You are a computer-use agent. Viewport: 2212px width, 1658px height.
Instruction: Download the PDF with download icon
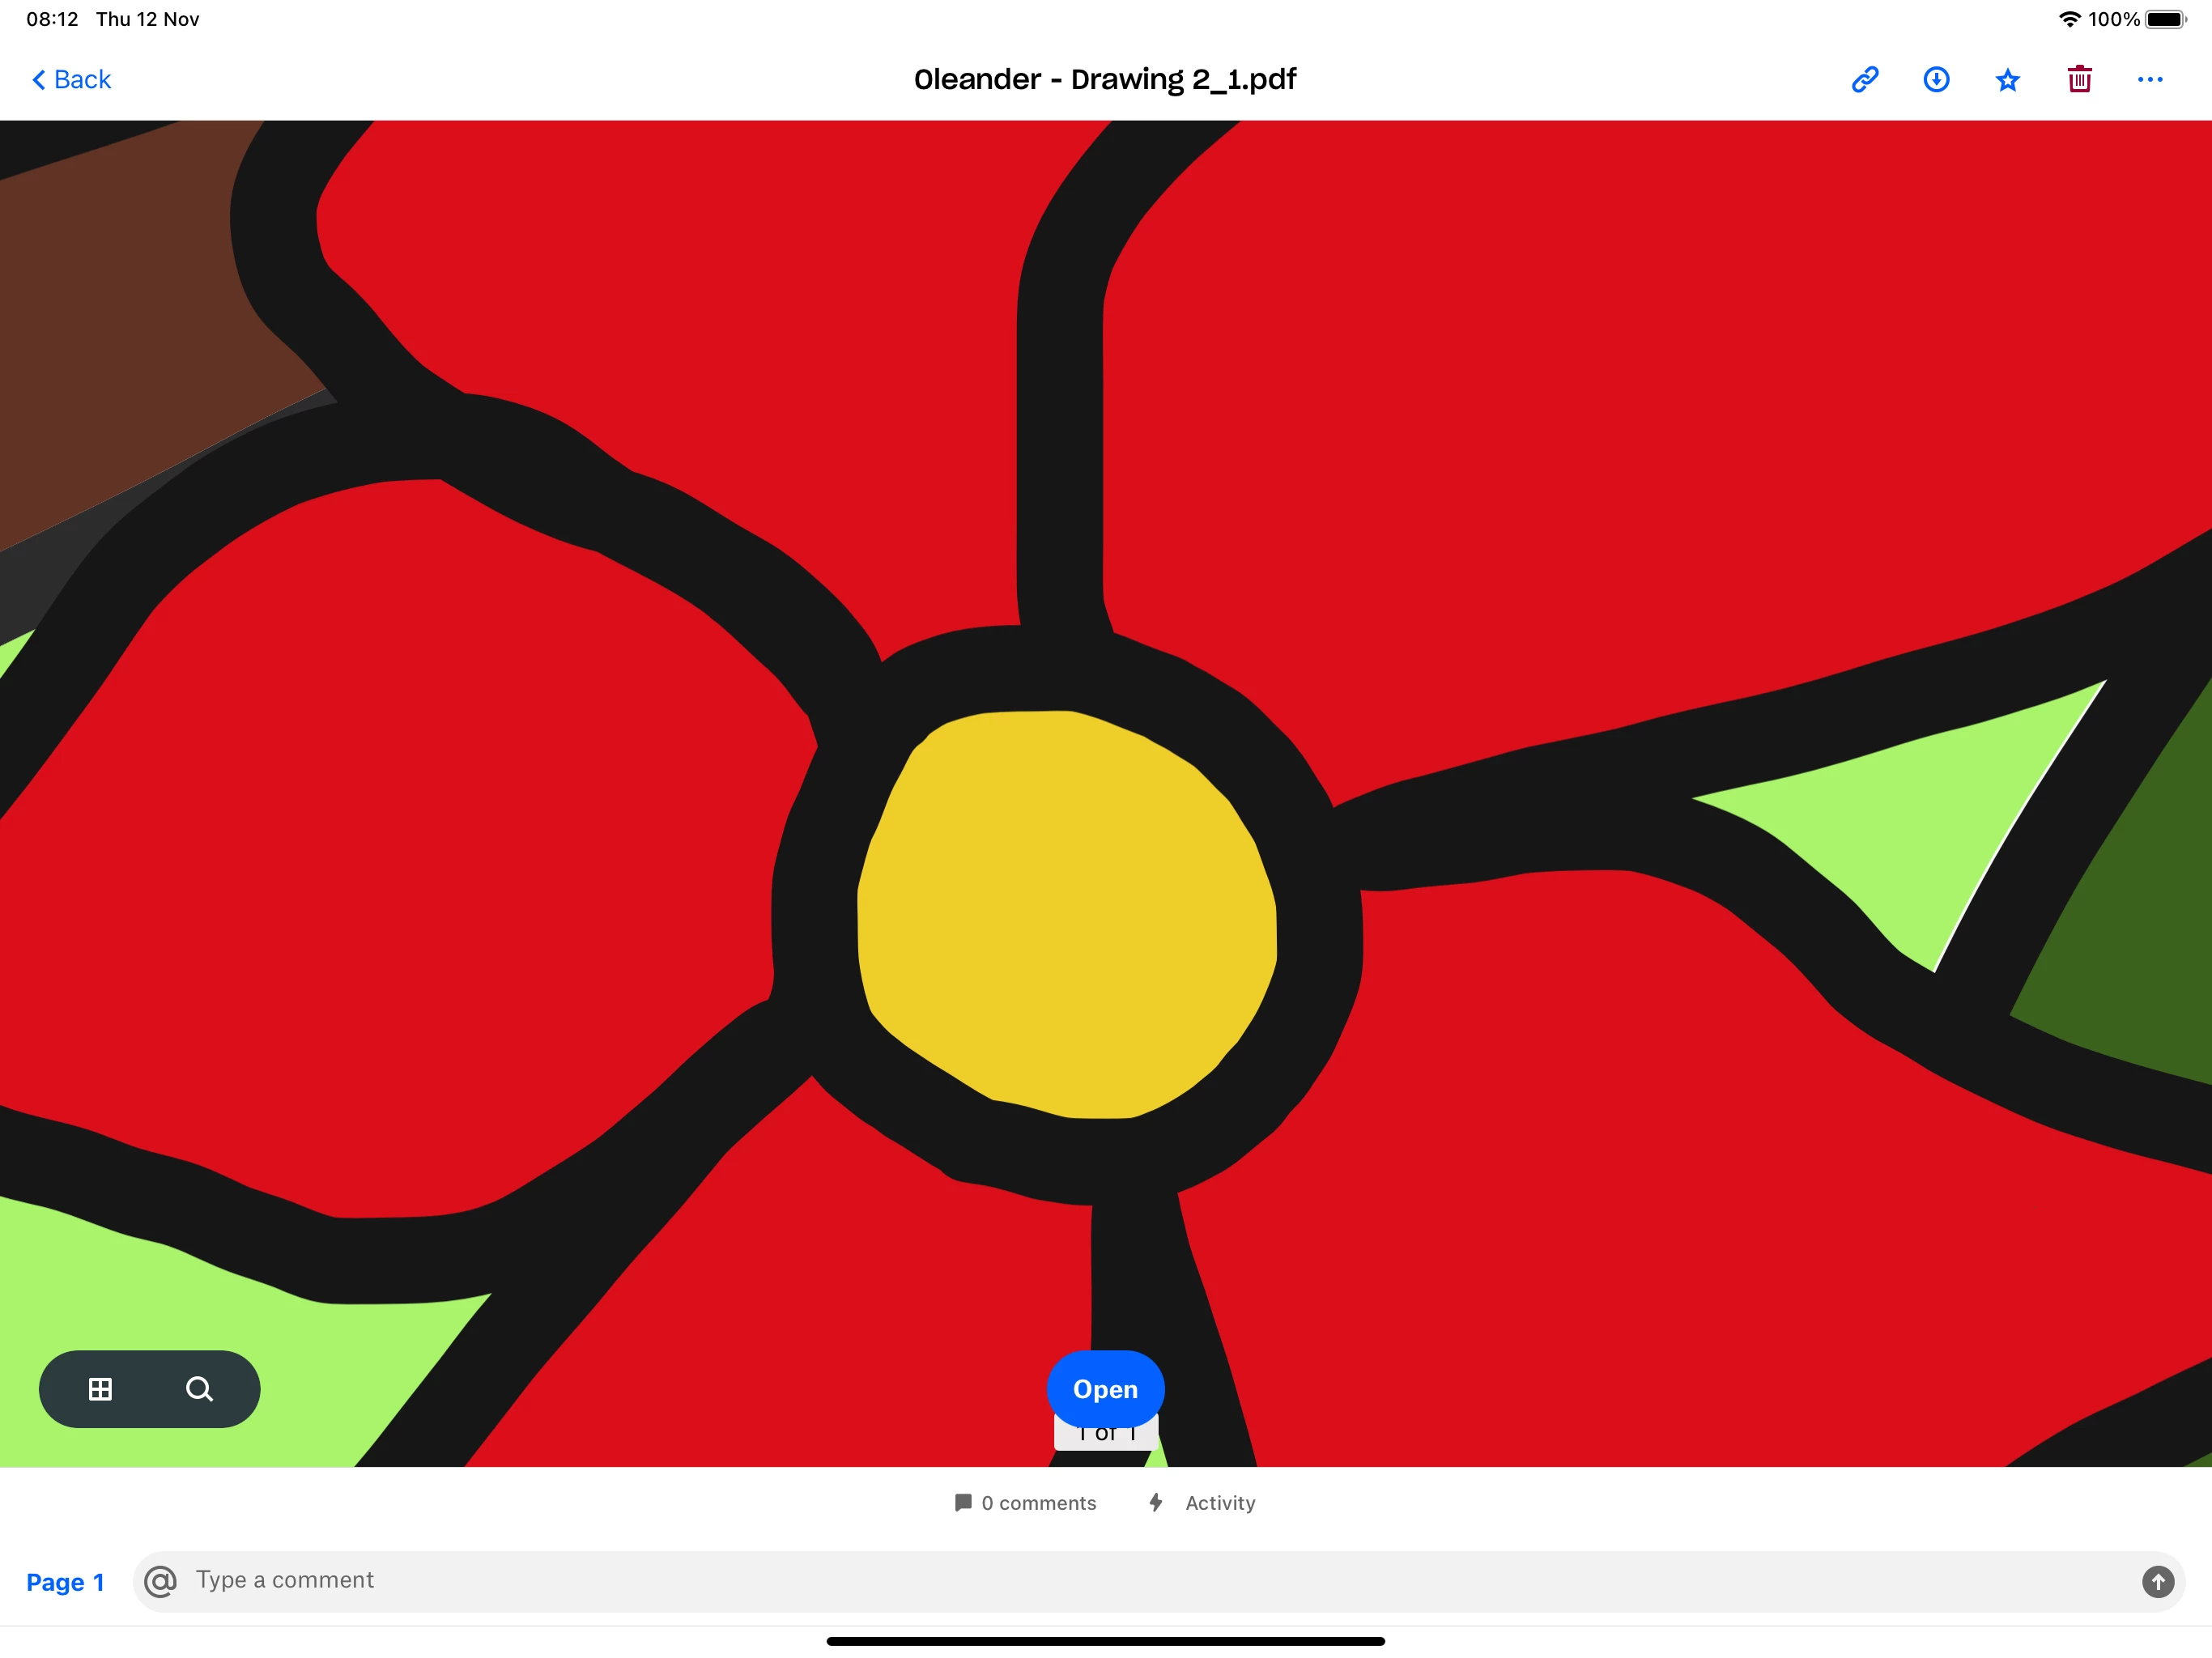pos(1936,80)
